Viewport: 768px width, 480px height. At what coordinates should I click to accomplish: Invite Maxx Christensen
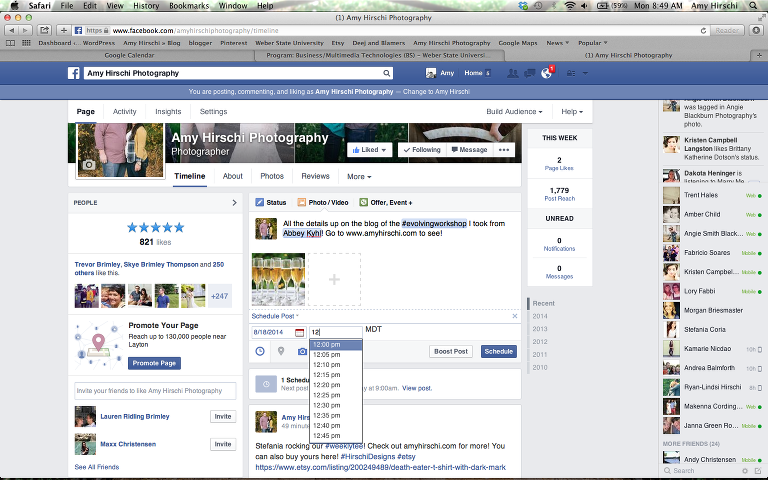223,444
